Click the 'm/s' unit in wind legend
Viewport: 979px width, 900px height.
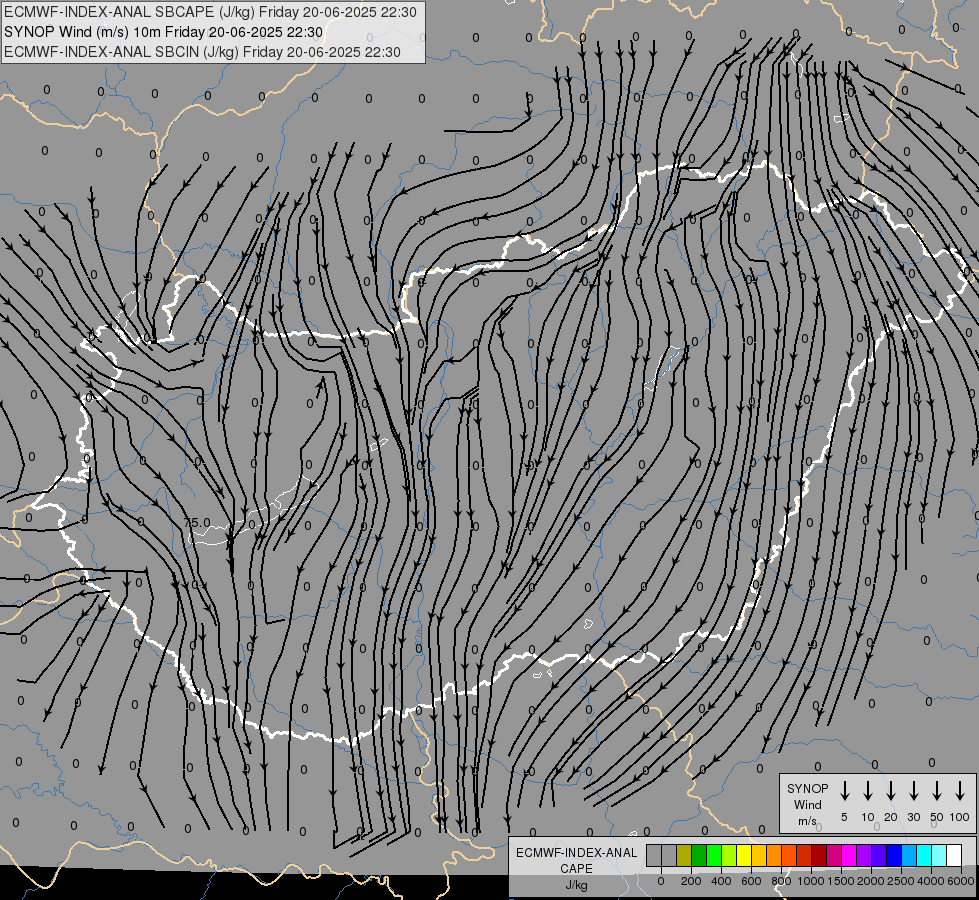pos(807,821)
